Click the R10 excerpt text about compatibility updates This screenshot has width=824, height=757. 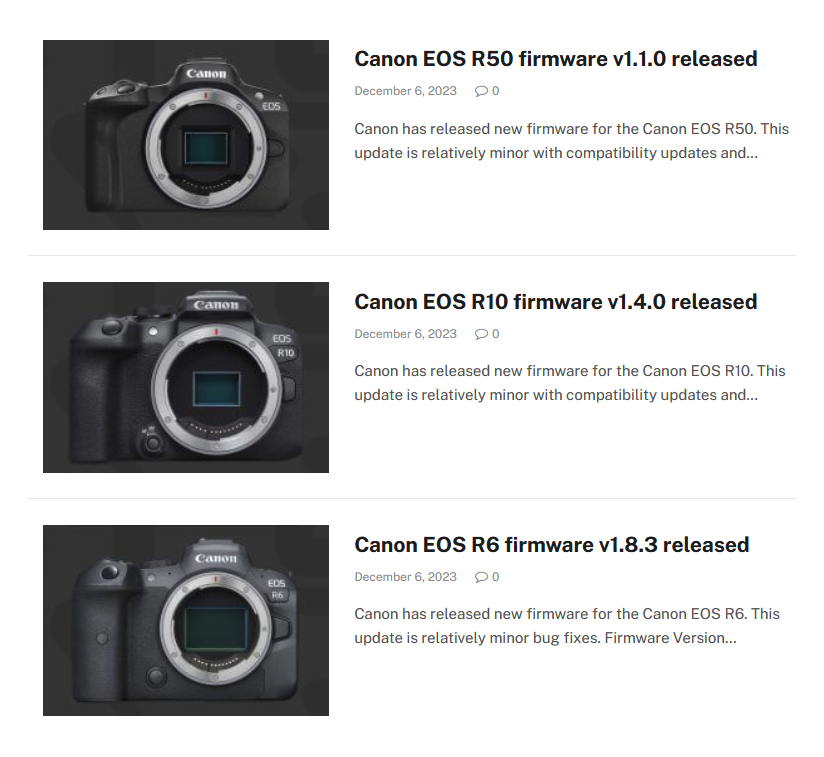570,383
